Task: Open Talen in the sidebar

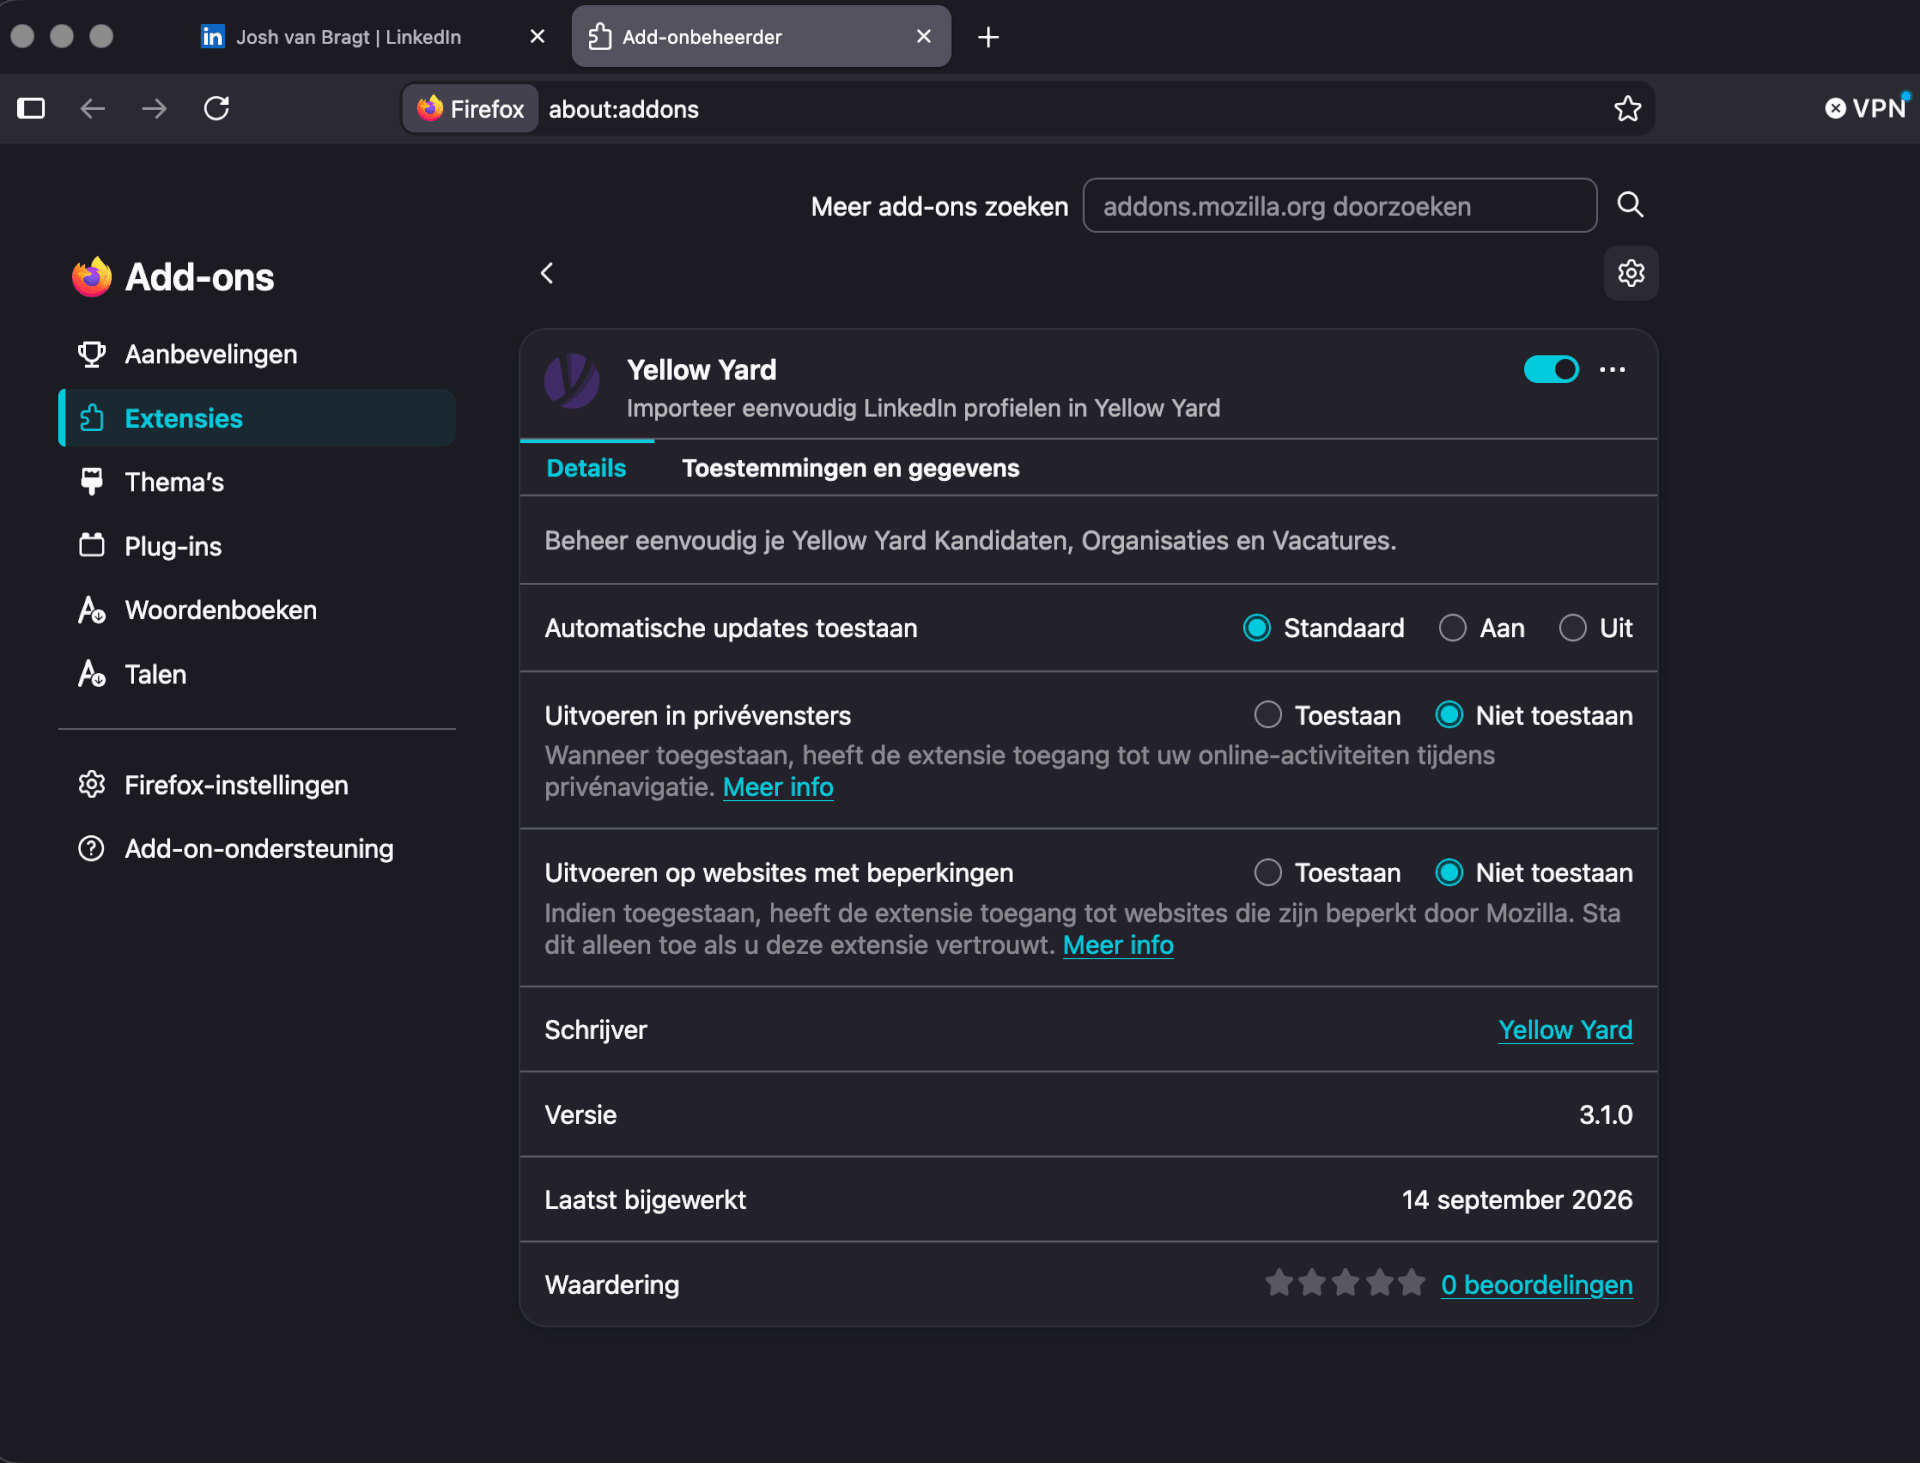Action: (257, 674)
